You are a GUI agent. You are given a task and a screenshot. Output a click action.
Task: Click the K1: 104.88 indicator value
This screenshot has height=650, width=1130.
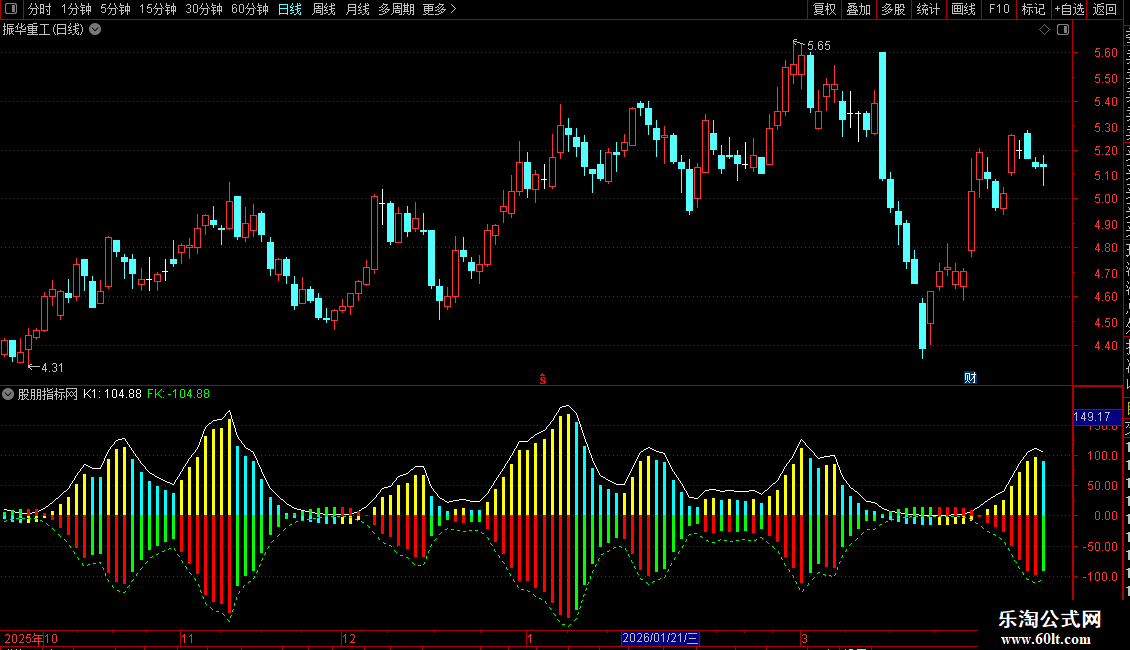[112, 394]
